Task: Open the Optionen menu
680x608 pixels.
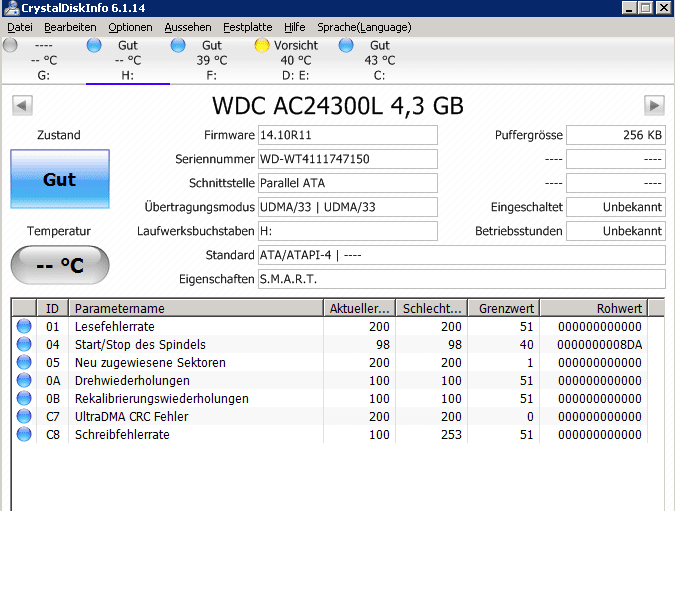Action: pos(130,27)
